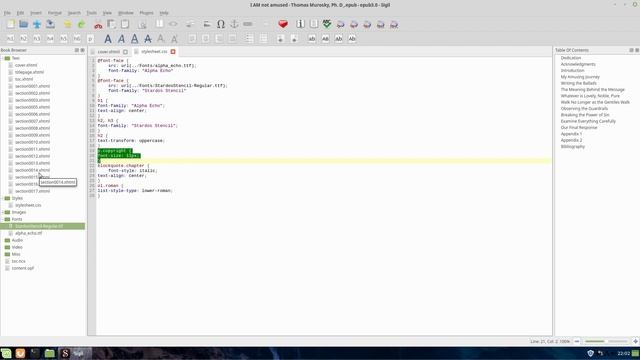This screenshot has width=640, height=360.
Task: Open the Search menu
Action: pos(74,13)
